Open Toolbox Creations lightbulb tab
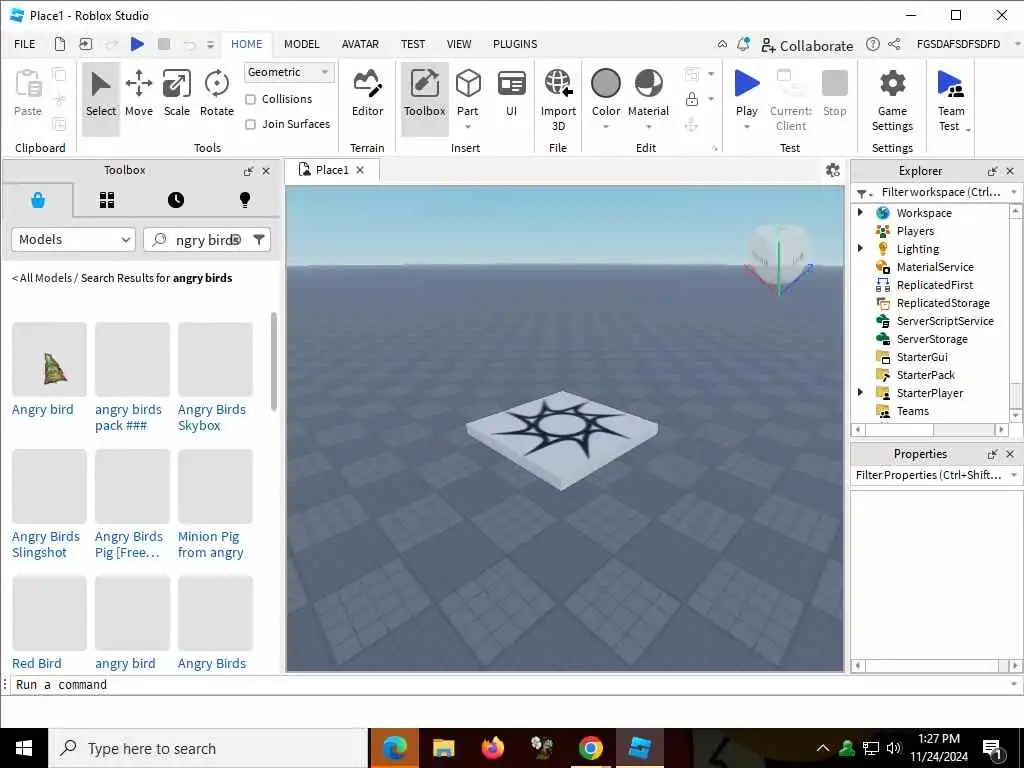Viewport: 1024px width, 768px height. 245,200
